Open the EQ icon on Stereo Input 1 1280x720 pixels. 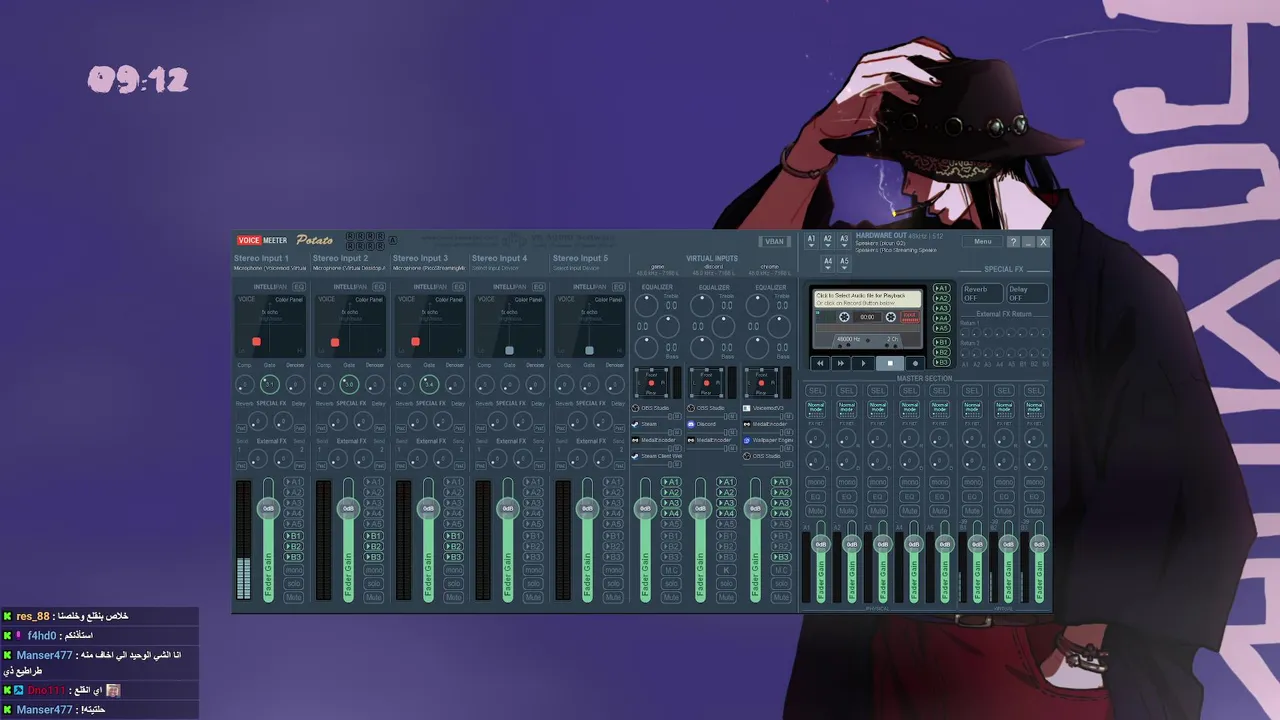pyautogui.click(x=298, y=287)
